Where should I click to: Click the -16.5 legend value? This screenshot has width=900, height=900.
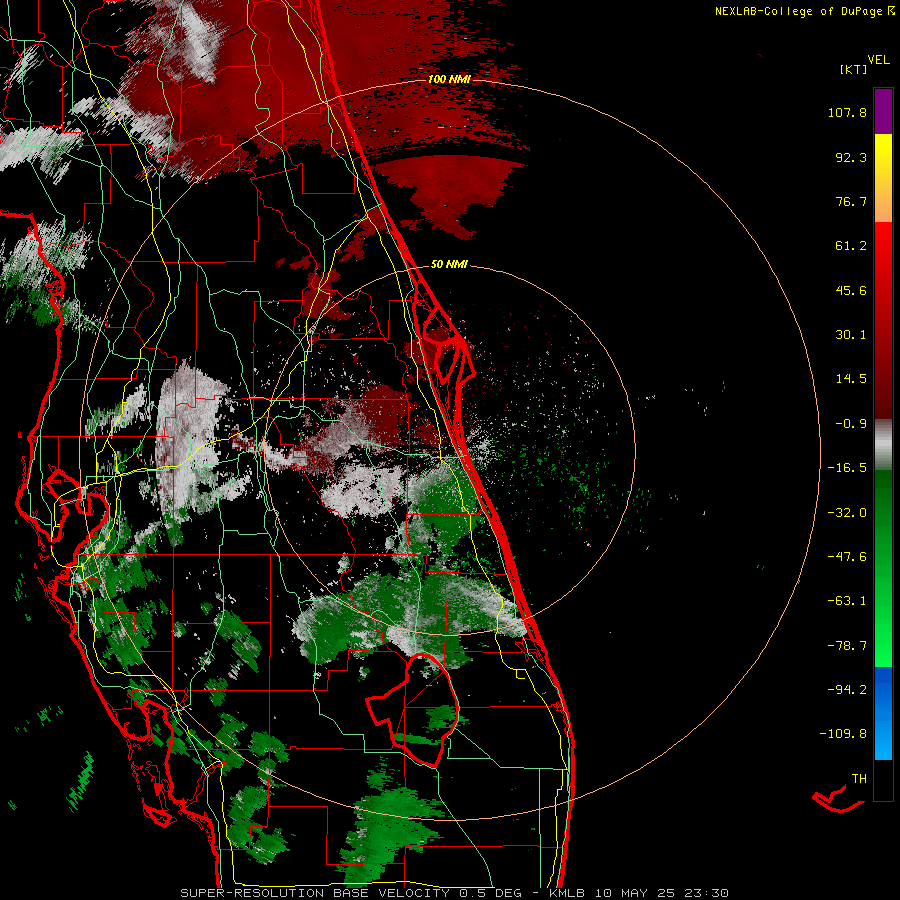pos(847,468)
